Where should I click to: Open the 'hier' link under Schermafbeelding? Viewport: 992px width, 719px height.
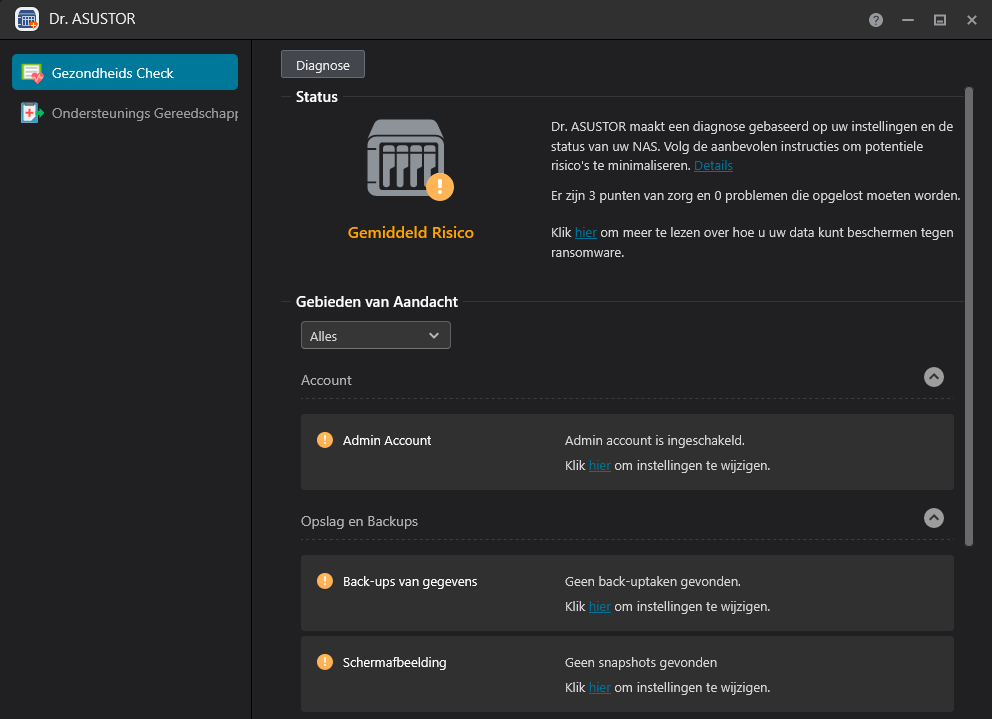point(599,687)
